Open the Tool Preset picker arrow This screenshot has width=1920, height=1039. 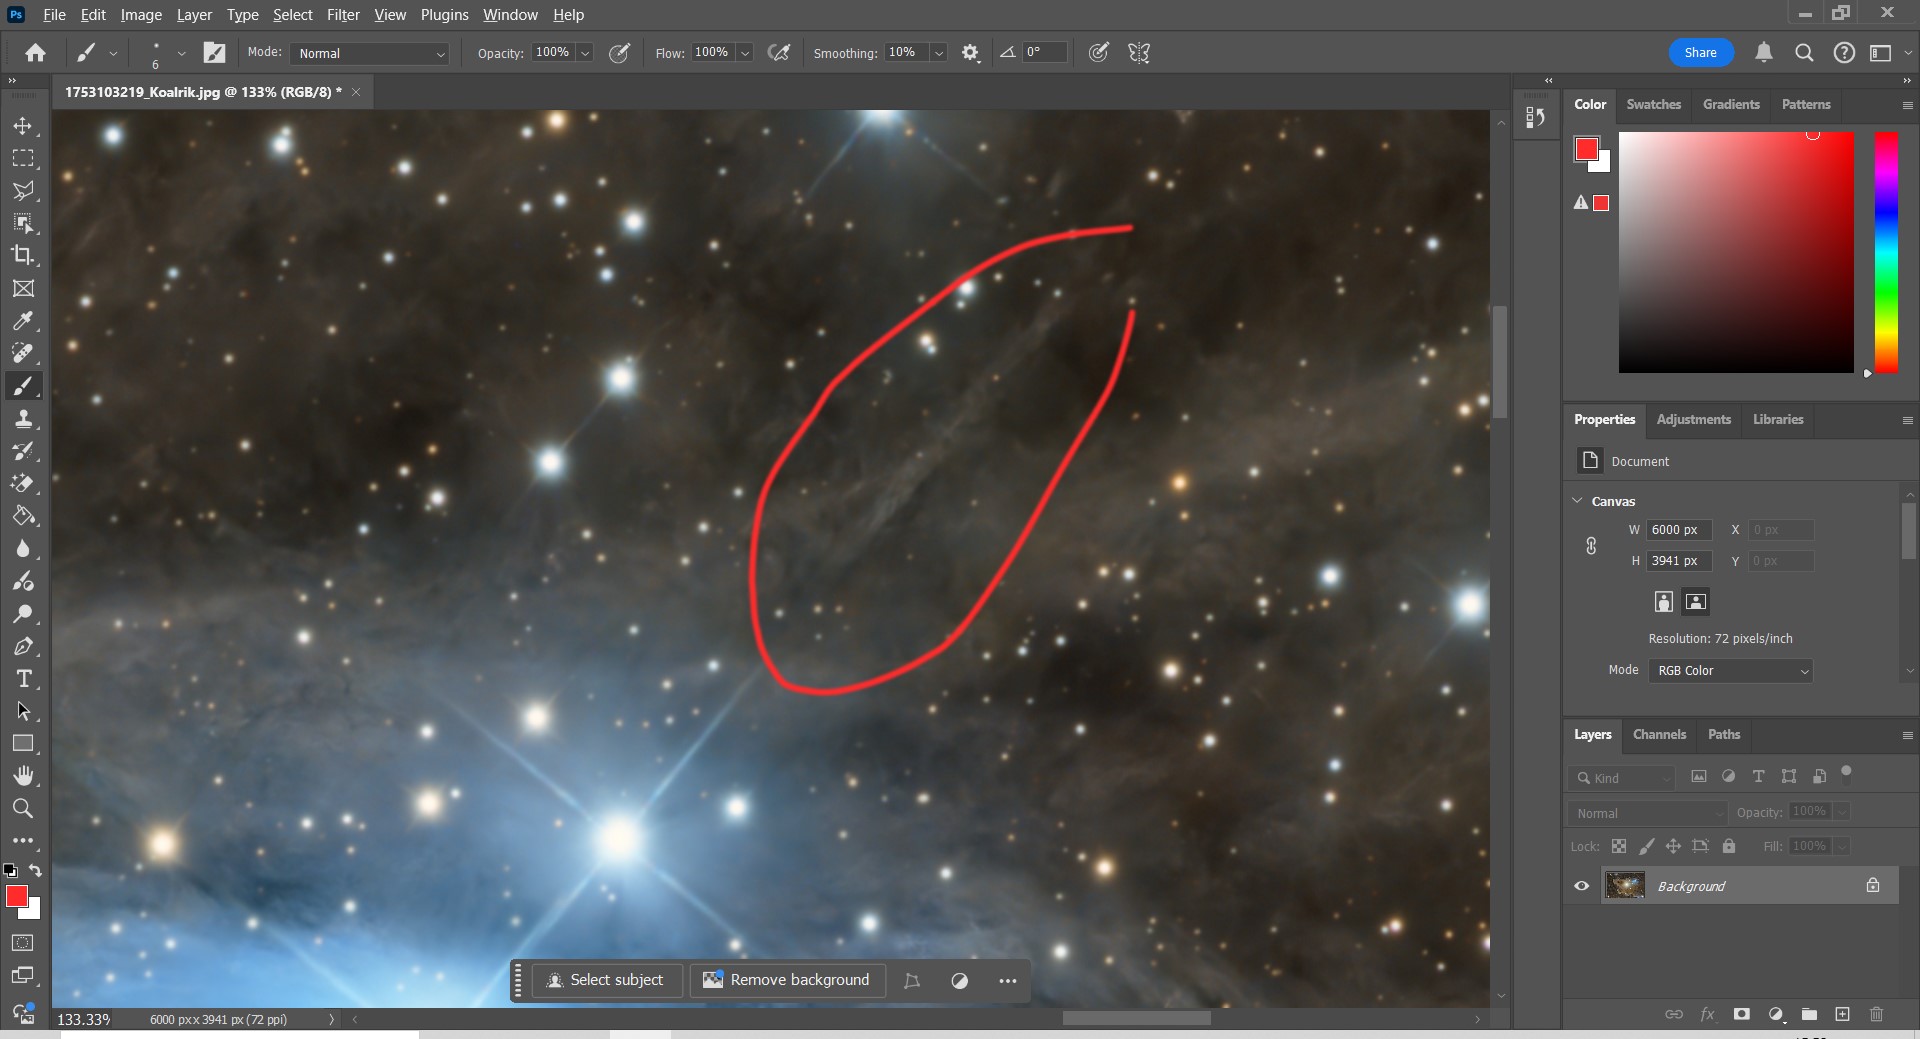coord(113,53)
